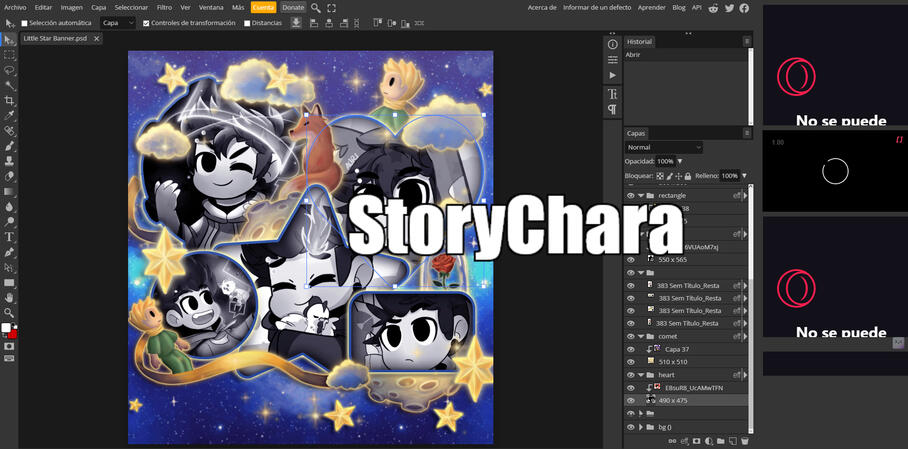Open the Capa target dropdown

point(117,22)
